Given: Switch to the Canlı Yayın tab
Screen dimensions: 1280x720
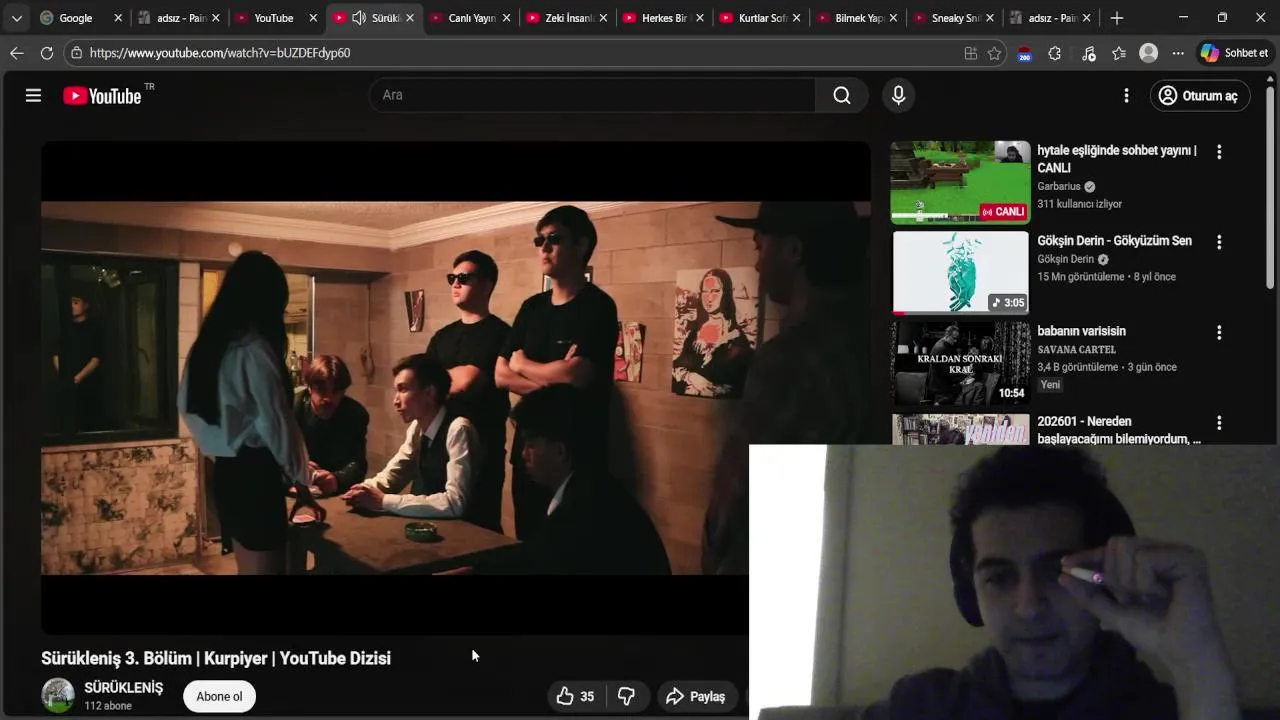Looking at the screenshot, I should [472, 18].
